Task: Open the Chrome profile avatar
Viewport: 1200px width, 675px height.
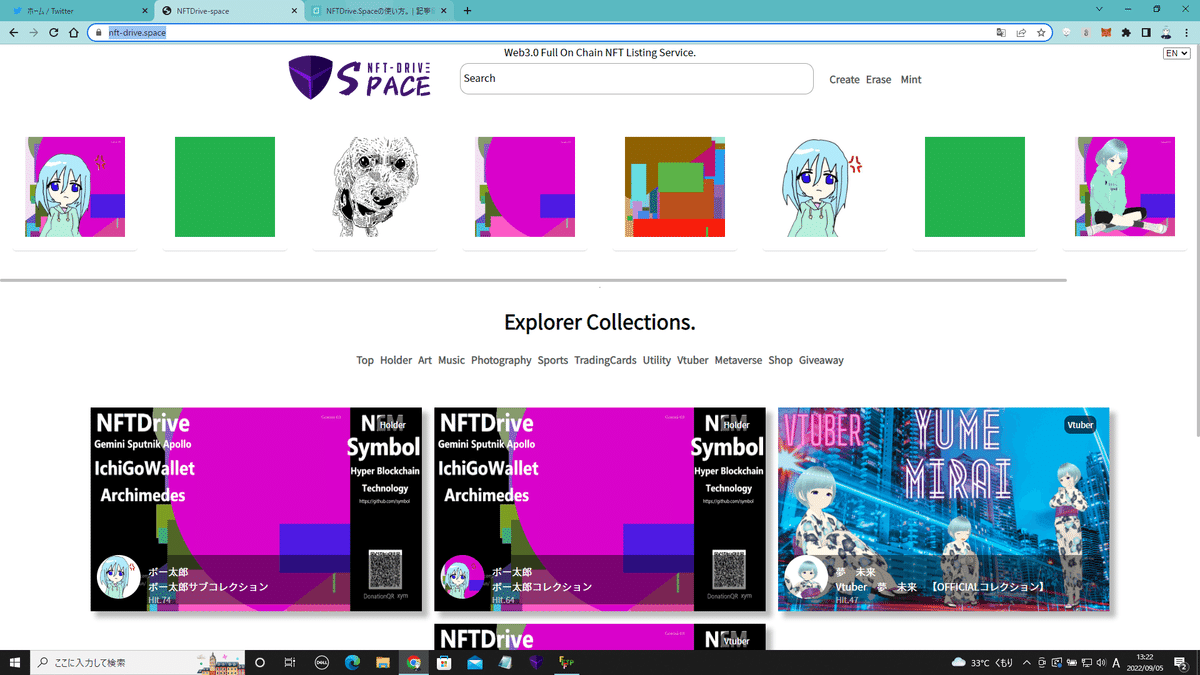Action: [x=1166, y=32]
